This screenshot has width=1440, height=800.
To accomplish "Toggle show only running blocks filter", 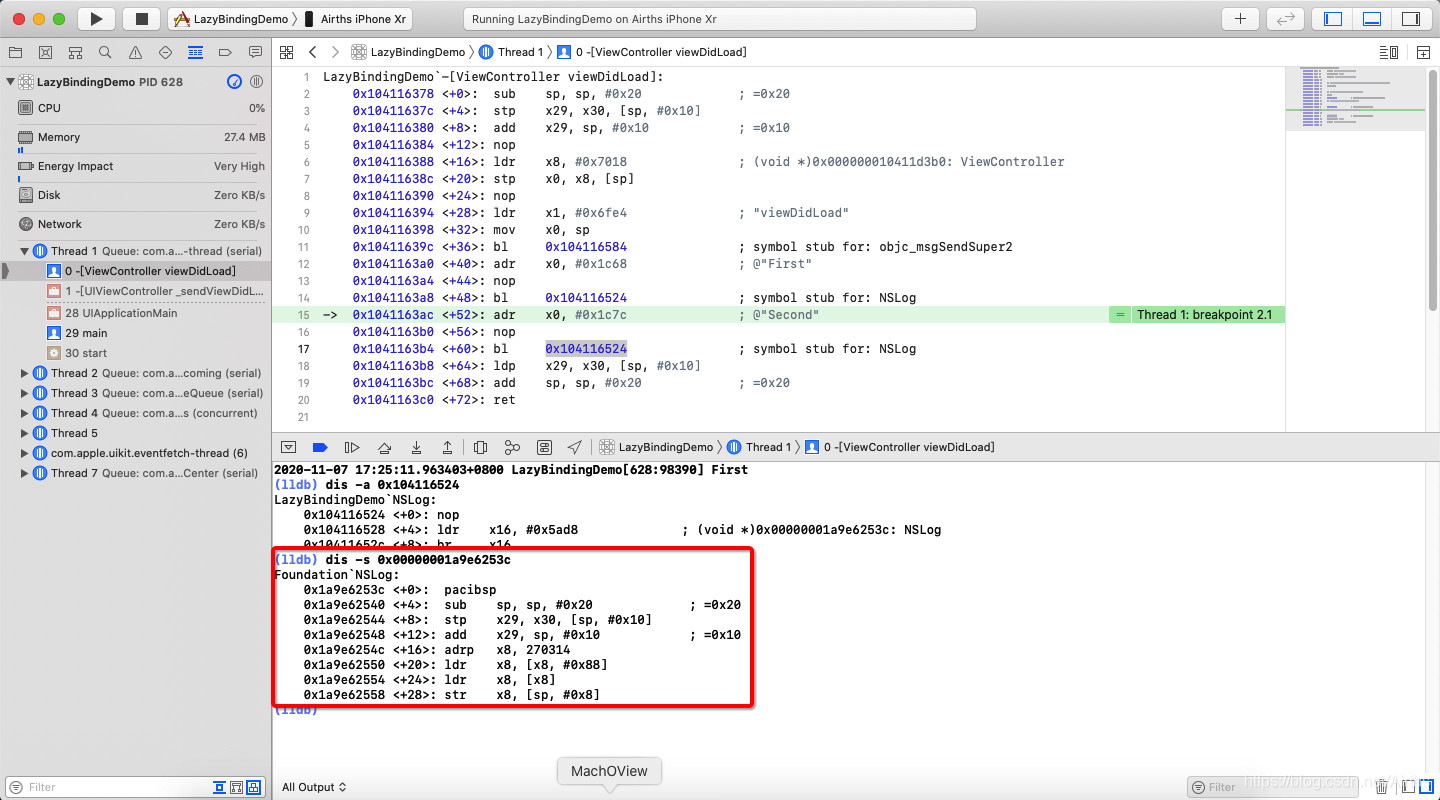I will (254, 787).
